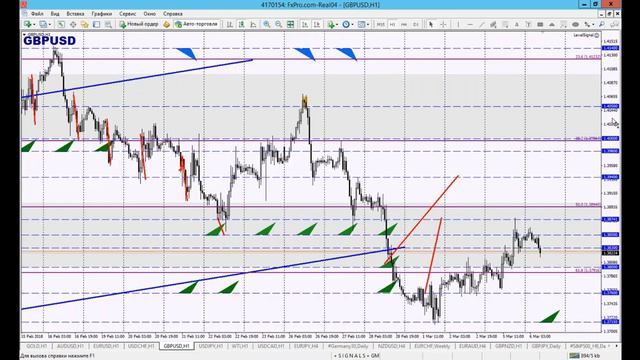640x360 pixels.
Task: Open the AUDUSD,H1 chart tab
Action: pyautogui.click(x=70, y=346)
